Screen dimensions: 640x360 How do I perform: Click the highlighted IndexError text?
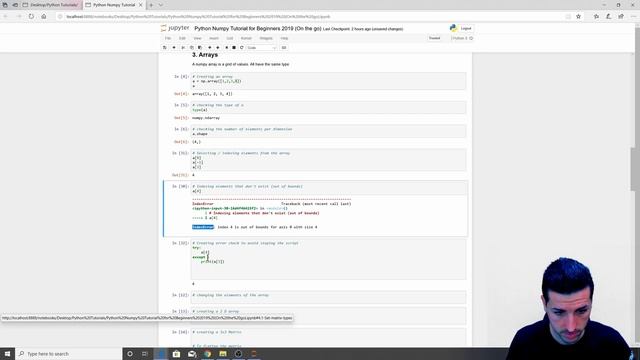click(x=203, y=227)
